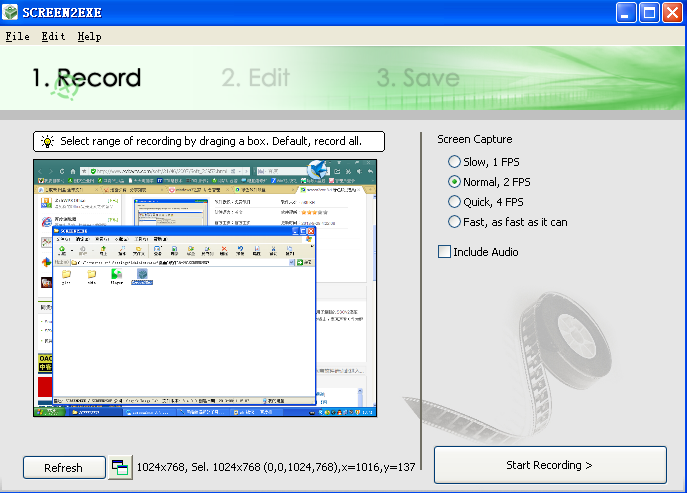This screenshot has height=493, width=687.
Task: Click the SCREEN2EXE app icon in title bar
Action: click(11, 12)
